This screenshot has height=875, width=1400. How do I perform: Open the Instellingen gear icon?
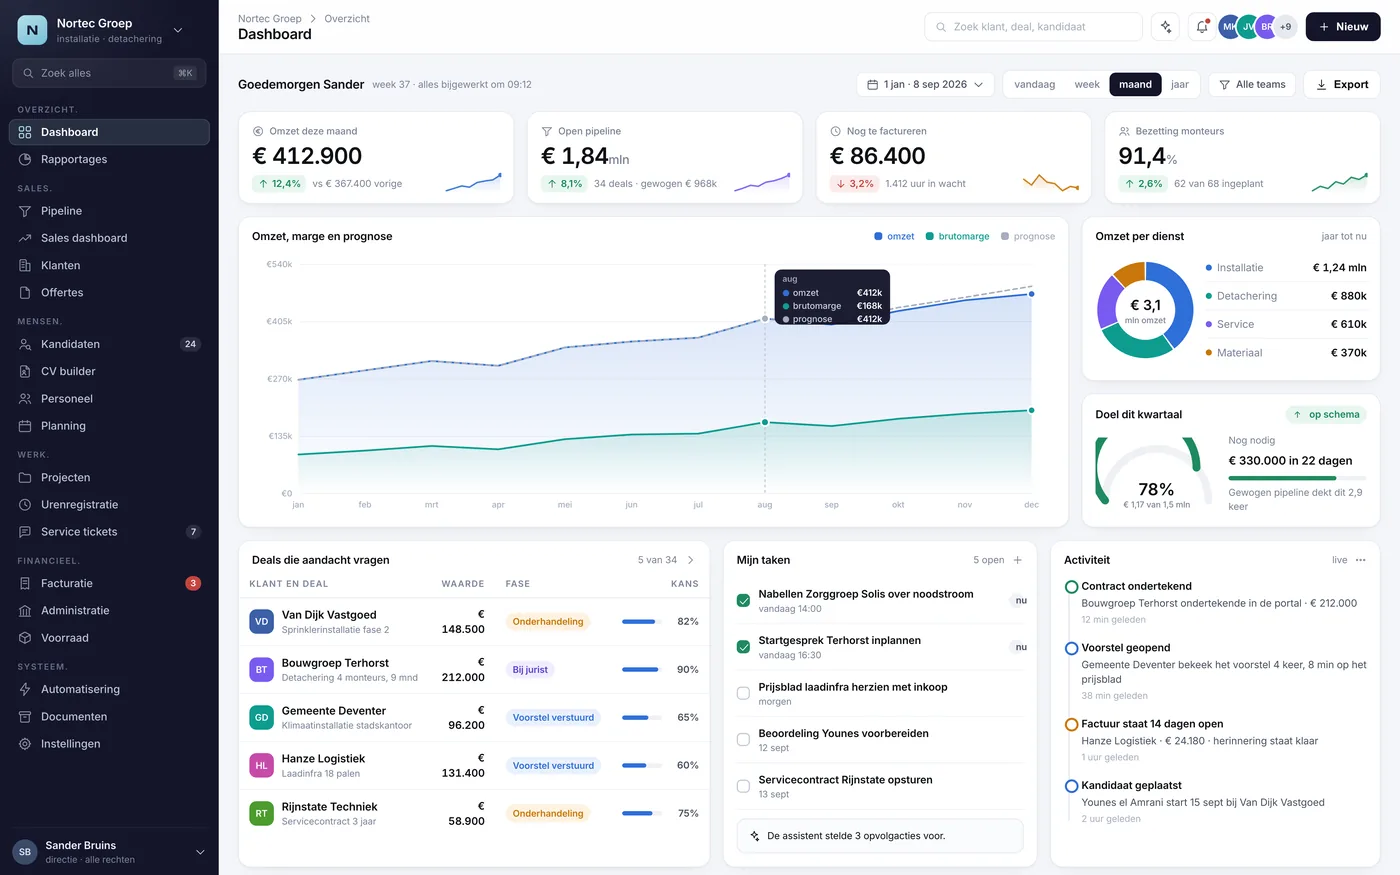coord(25,744)
